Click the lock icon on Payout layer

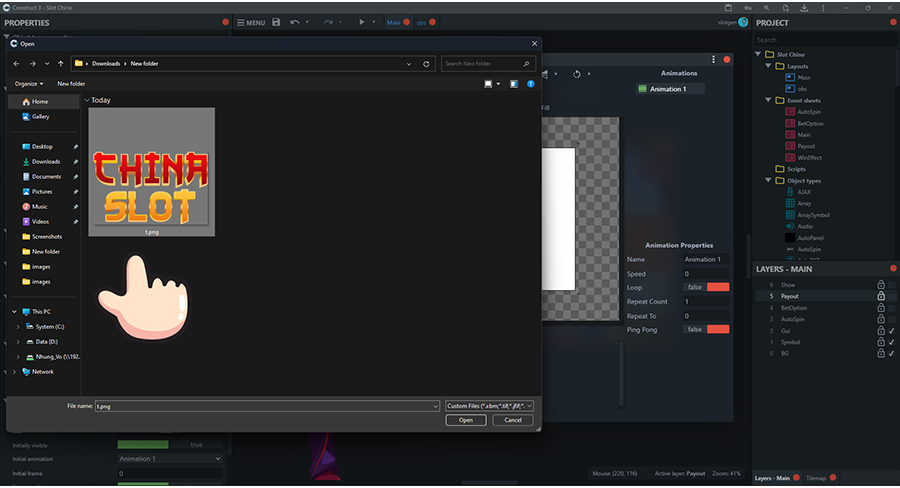pyautogui.click(x=880, y=296)
